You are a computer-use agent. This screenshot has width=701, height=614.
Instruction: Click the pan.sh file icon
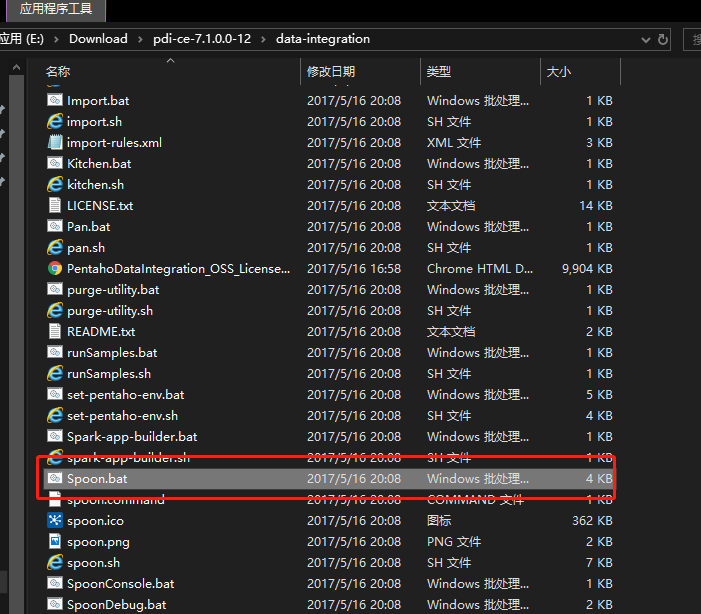55,247
